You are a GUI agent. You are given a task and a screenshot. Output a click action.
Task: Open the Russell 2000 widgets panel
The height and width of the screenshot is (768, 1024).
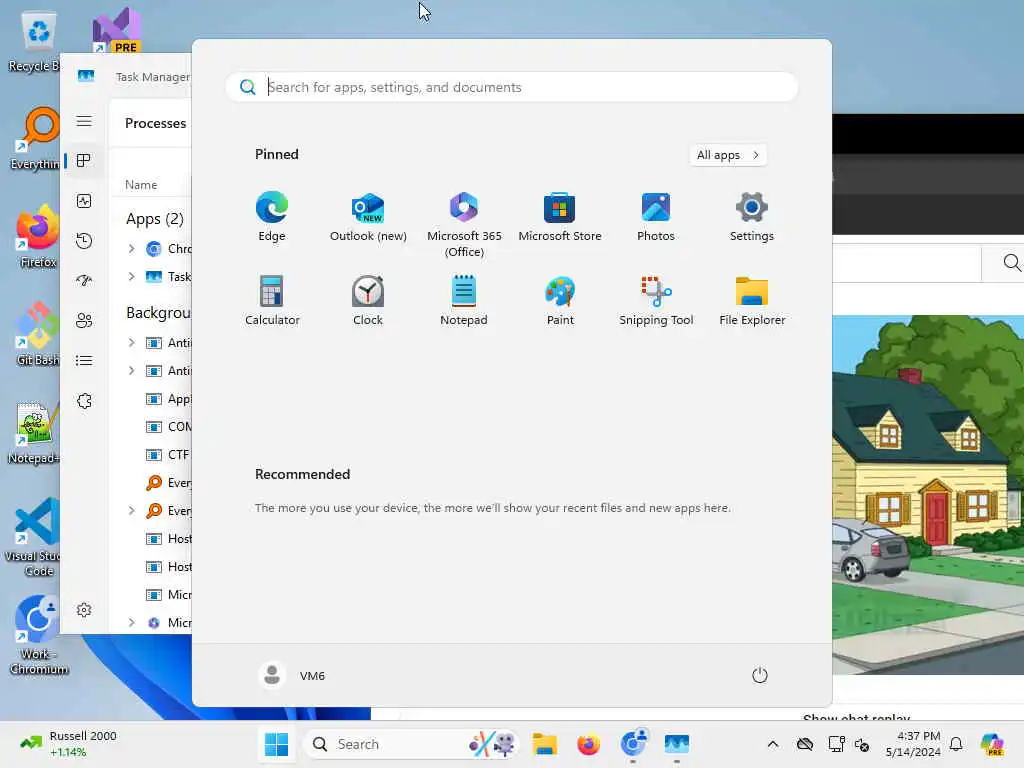[x=69, y=744]
